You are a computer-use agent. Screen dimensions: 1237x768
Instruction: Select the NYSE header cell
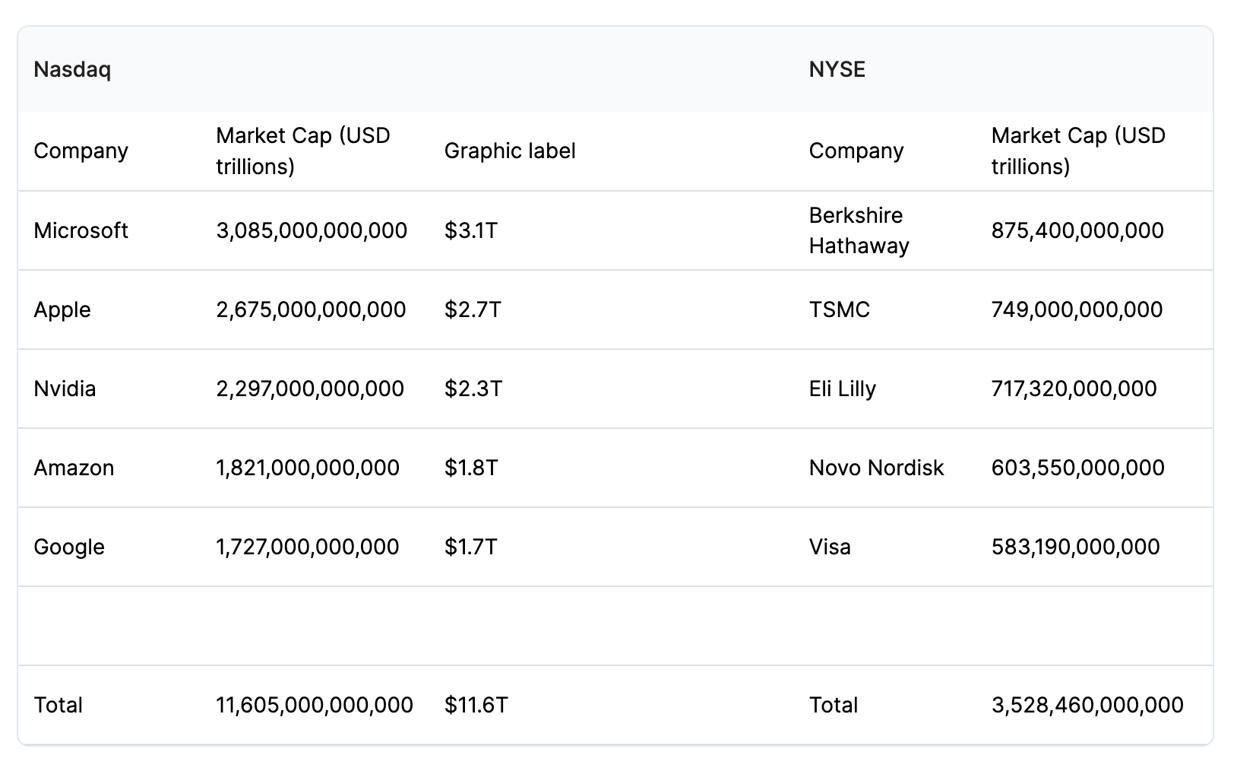[837, 70]
